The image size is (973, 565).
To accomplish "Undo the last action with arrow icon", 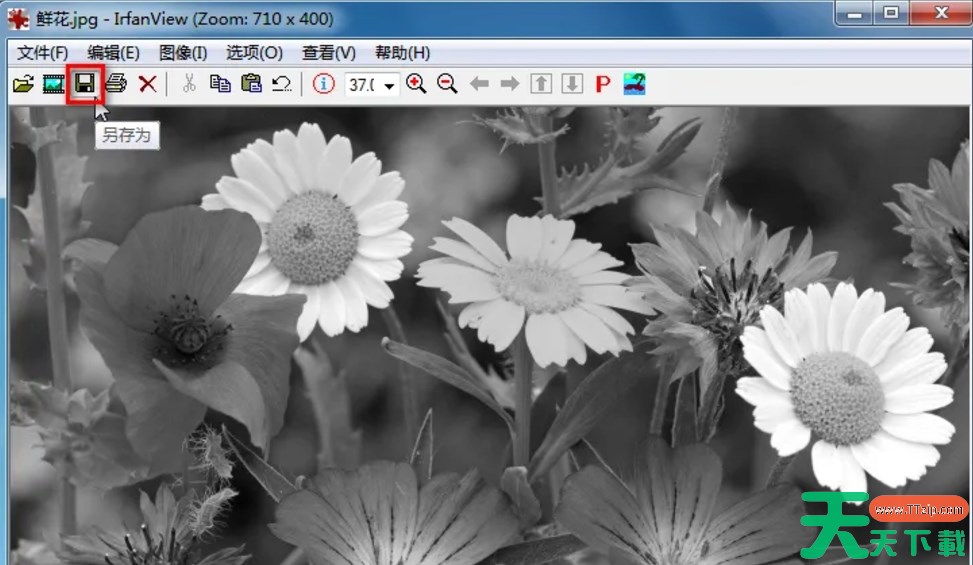I will pos(282,84).
